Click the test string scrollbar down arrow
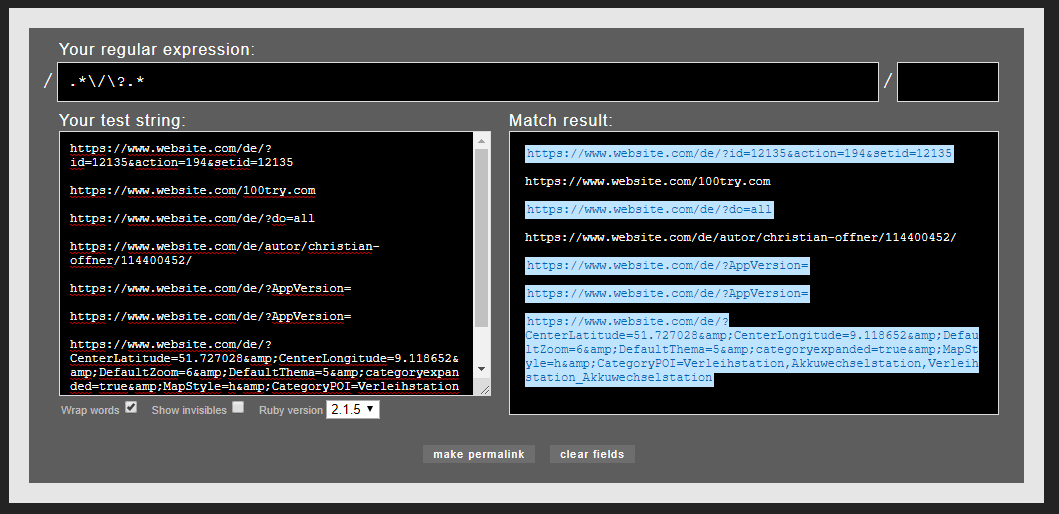The image size is (1059, 514). point(482,369)
